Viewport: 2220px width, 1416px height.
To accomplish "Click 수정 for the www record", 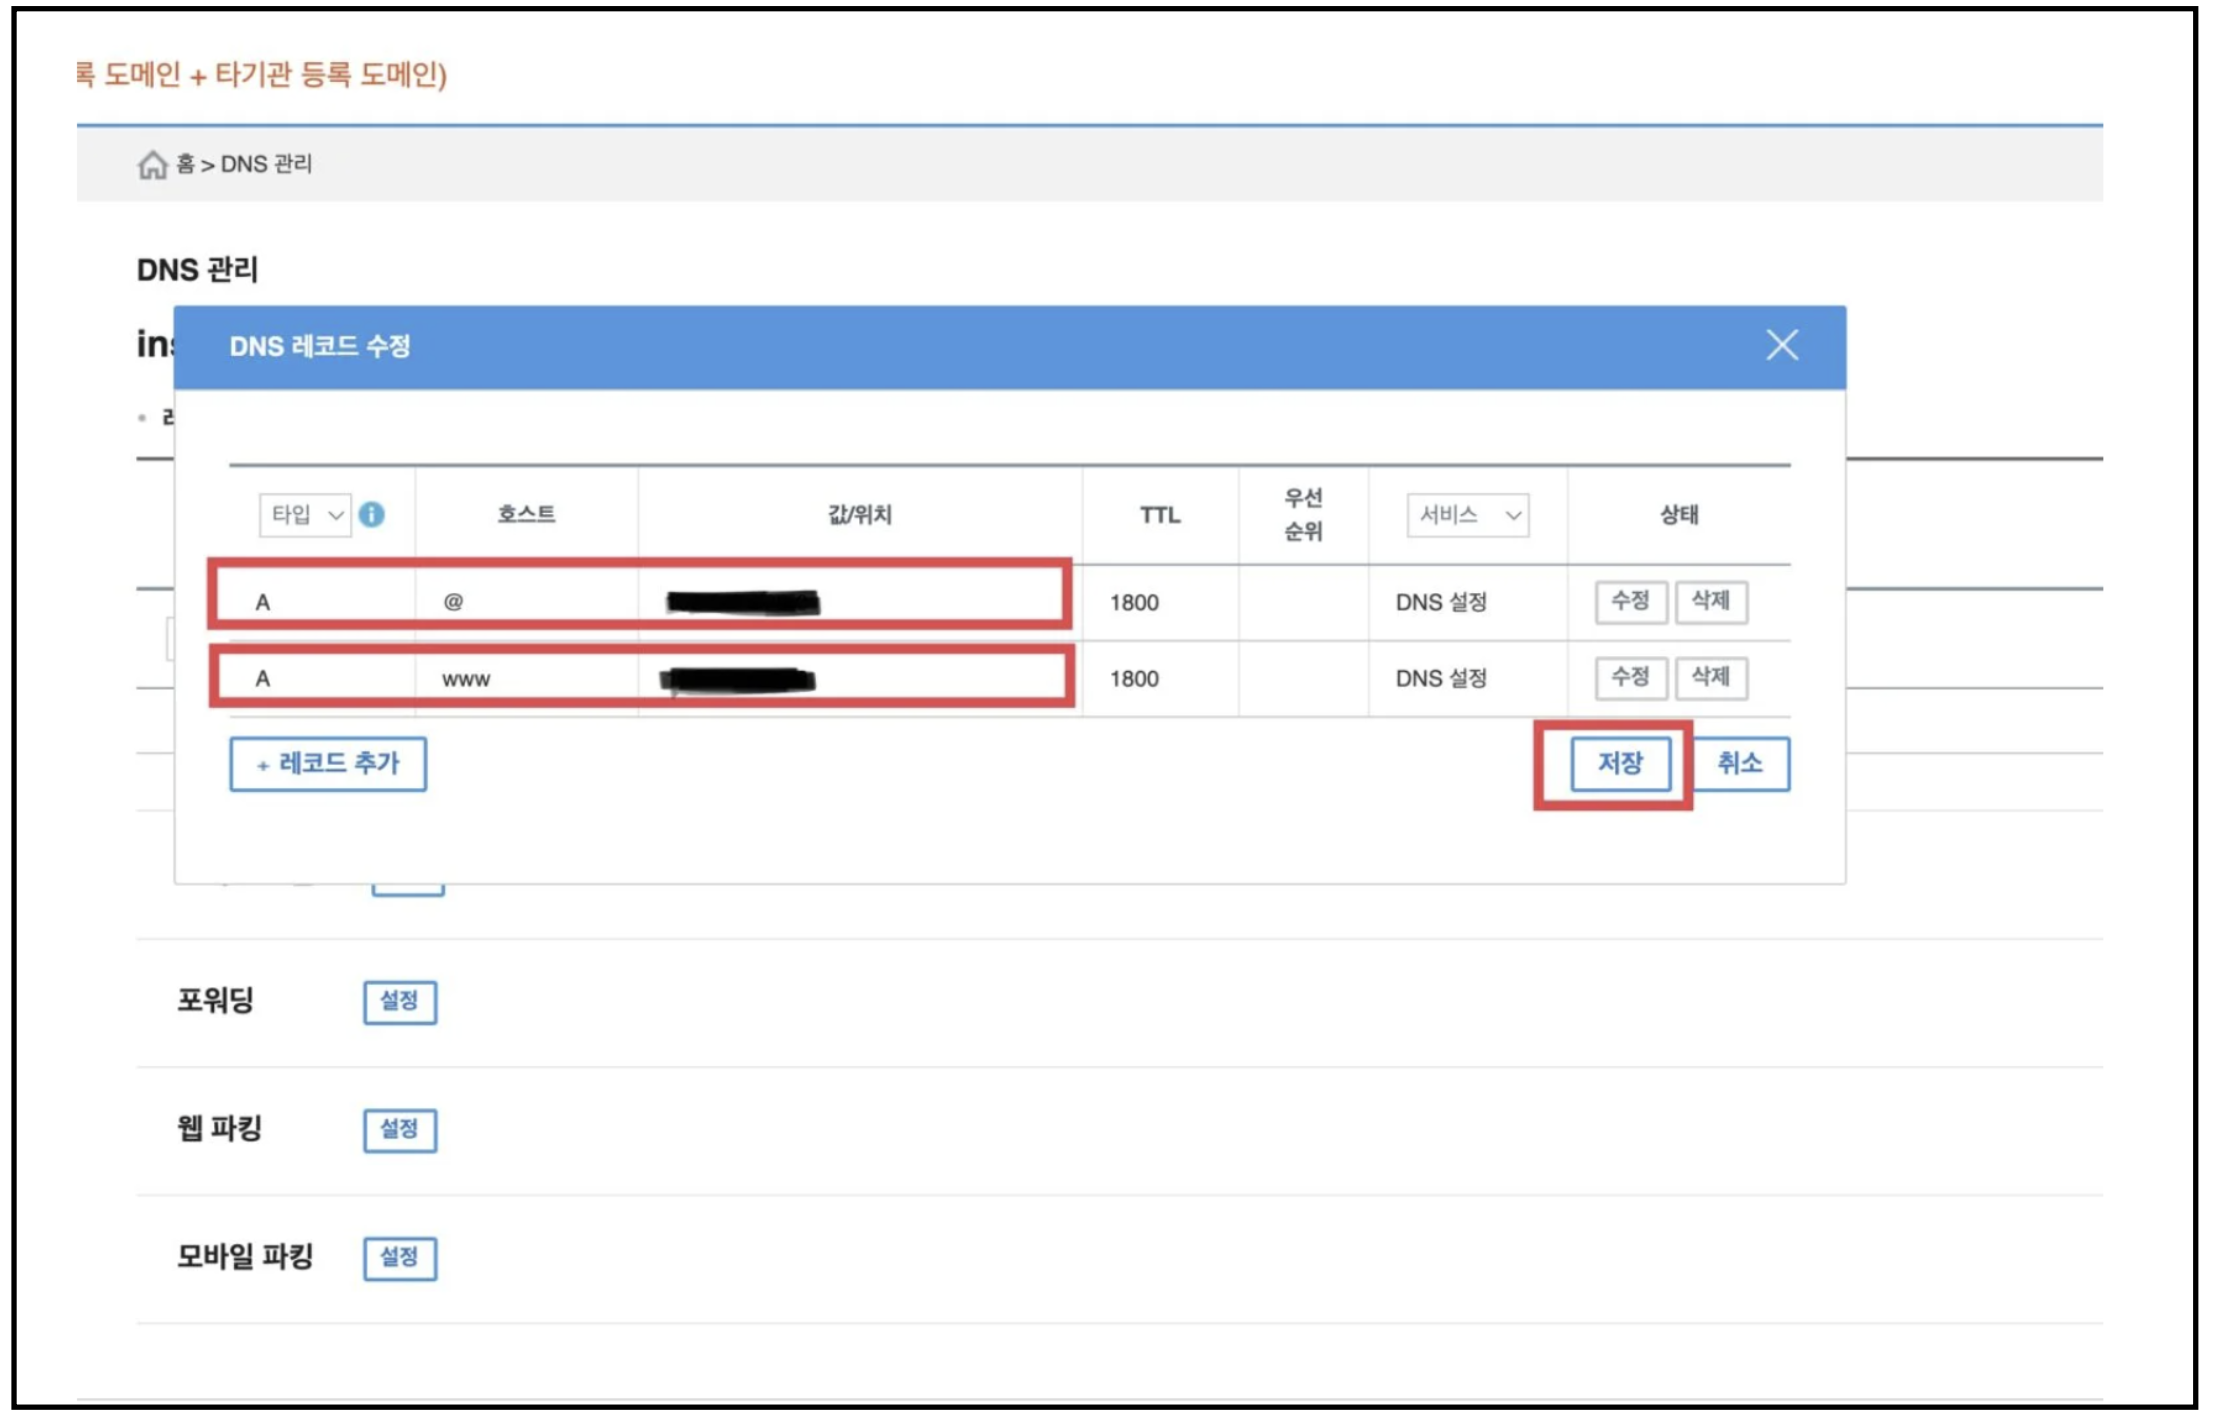I will point(1630,678).
